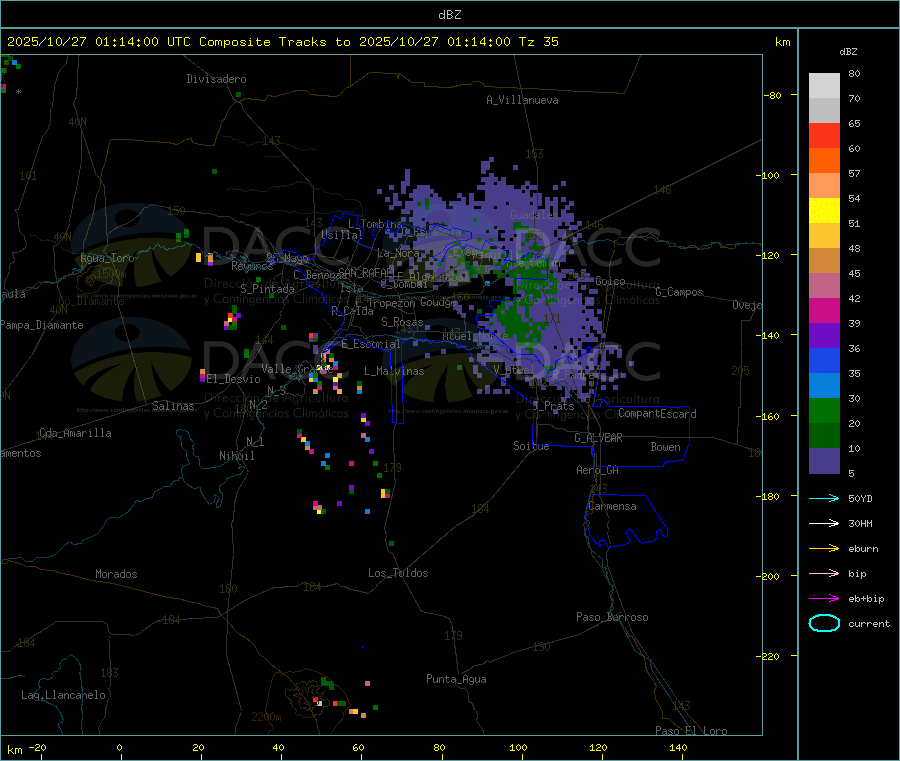Click the magenta eb+bip arrow legend icon
The height and width of the screenshot is (761, 900).
[824, 599]
